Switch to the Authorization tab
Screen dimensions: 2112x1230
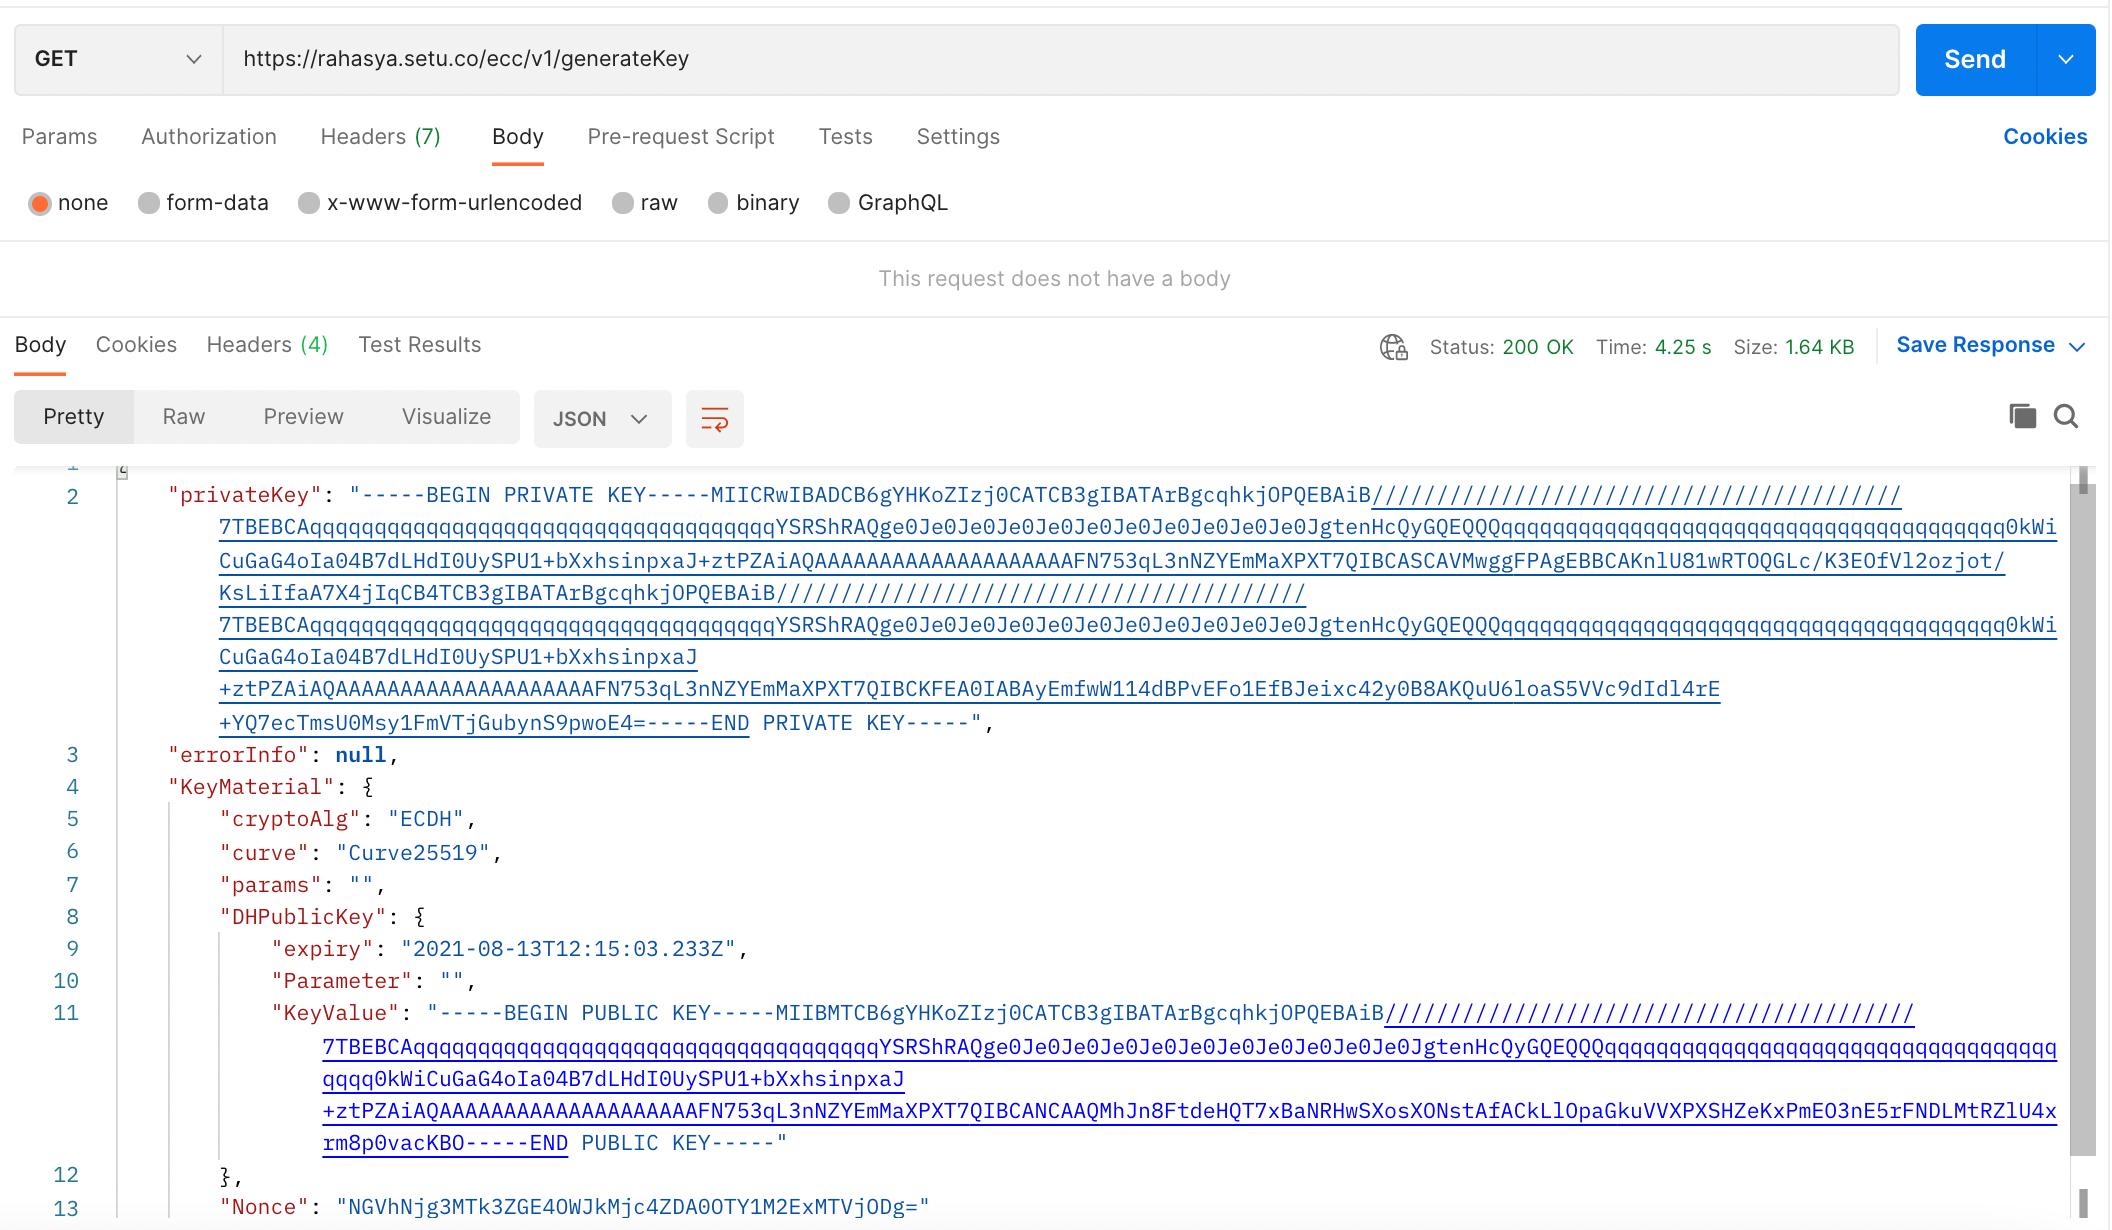click(x=209, y=137)
